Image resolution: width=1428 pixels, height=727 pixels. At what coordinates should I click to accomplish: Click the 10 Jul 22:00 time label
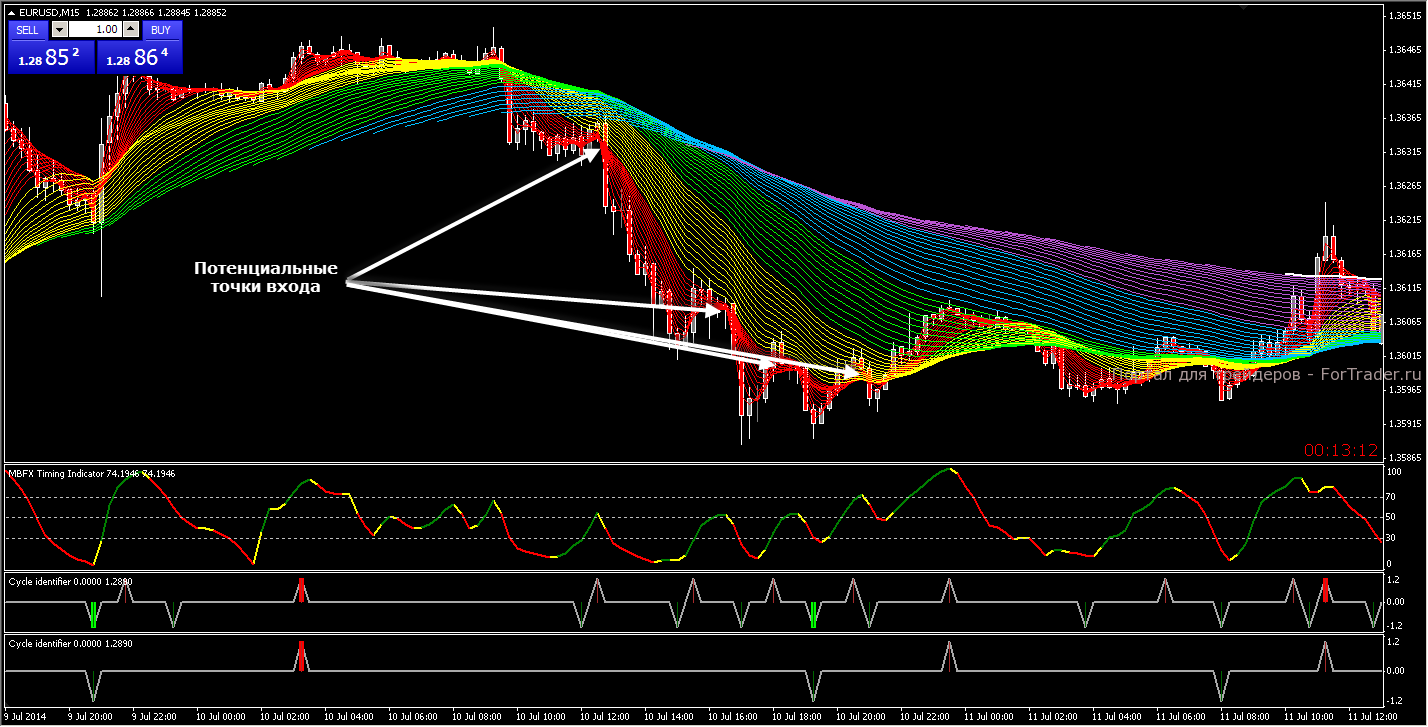pos(924,717)
